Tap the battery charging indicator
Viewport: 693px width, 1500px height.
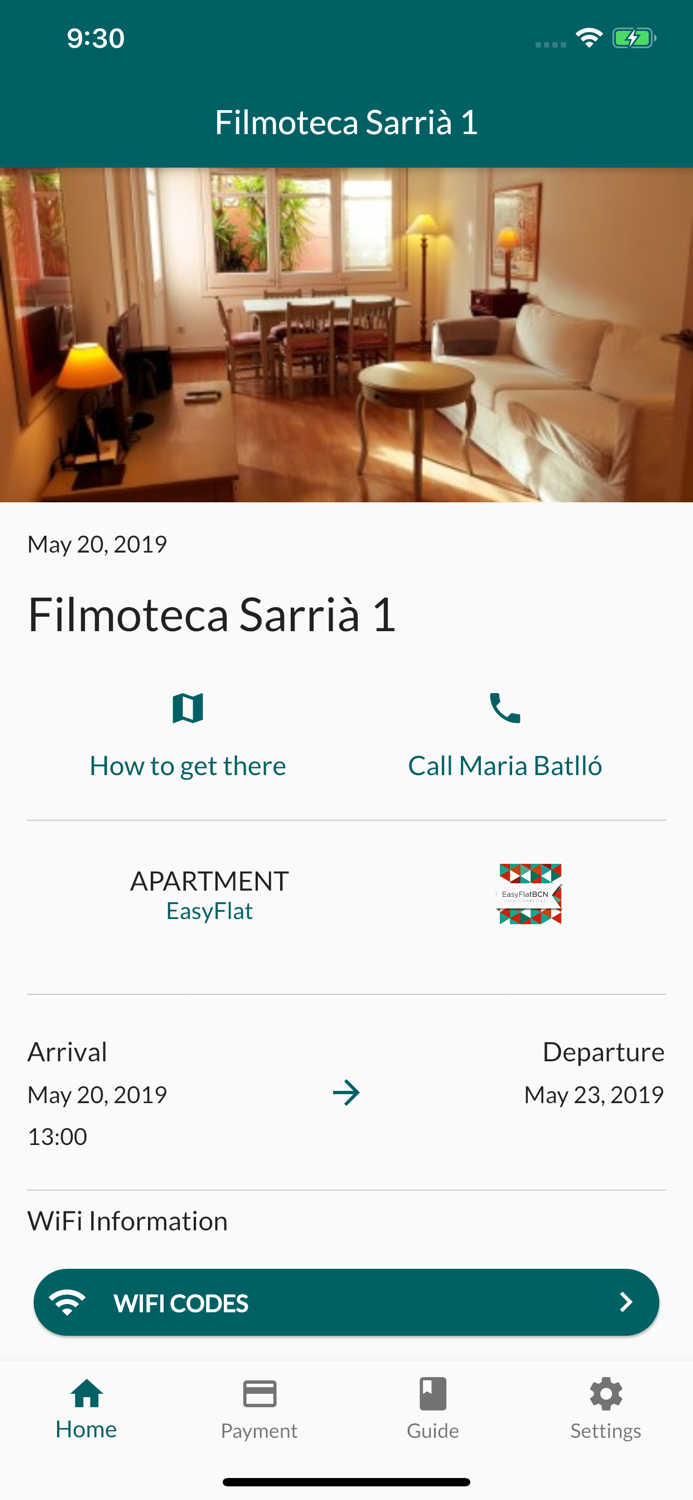click(634, 36)
